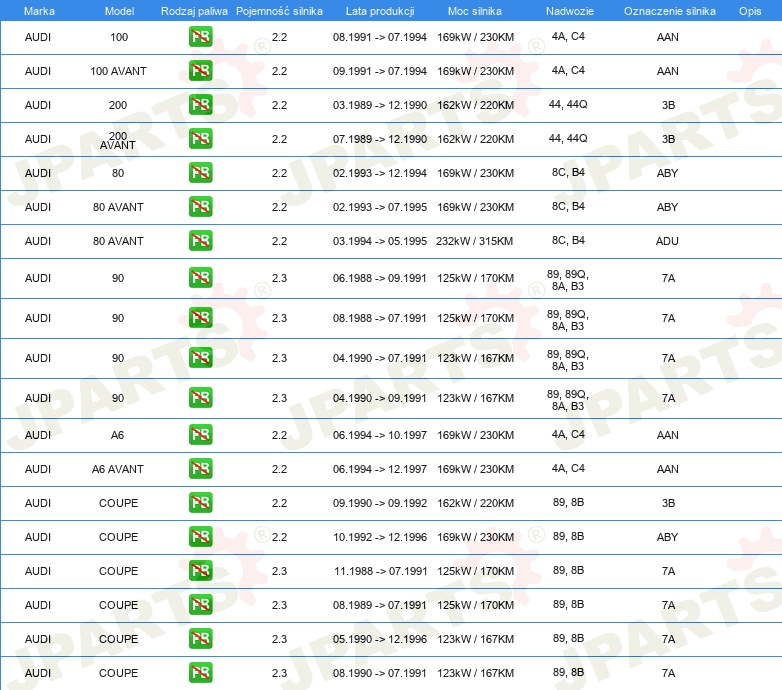Click the fuel icon for Audi COUPE starting 10.1992

click(x=200, y=537)
